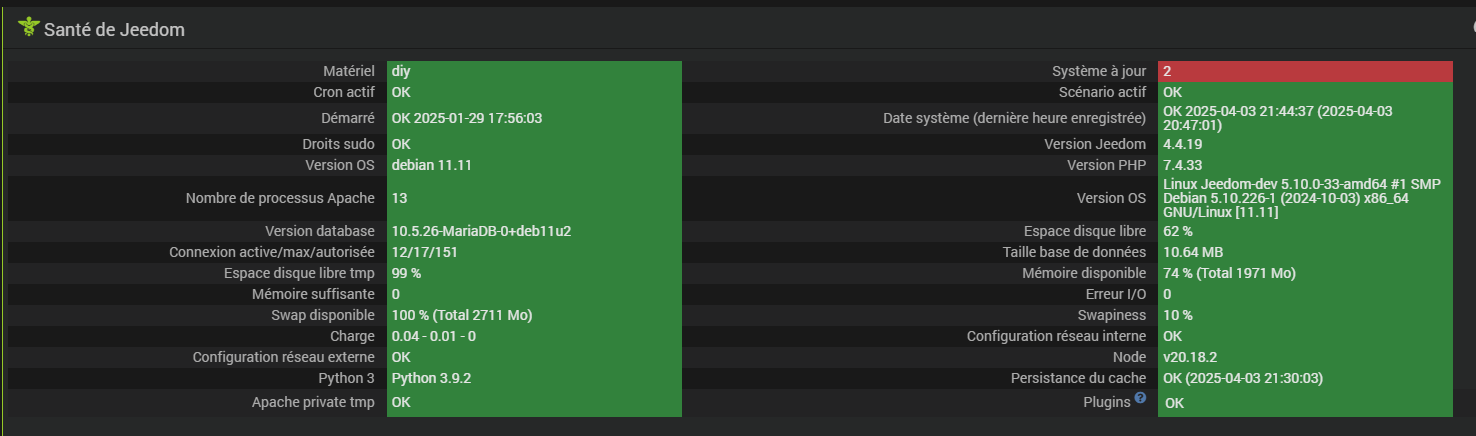Click the red "Système à jour" value cell
1476x436 pixels.
[1305, 71]
